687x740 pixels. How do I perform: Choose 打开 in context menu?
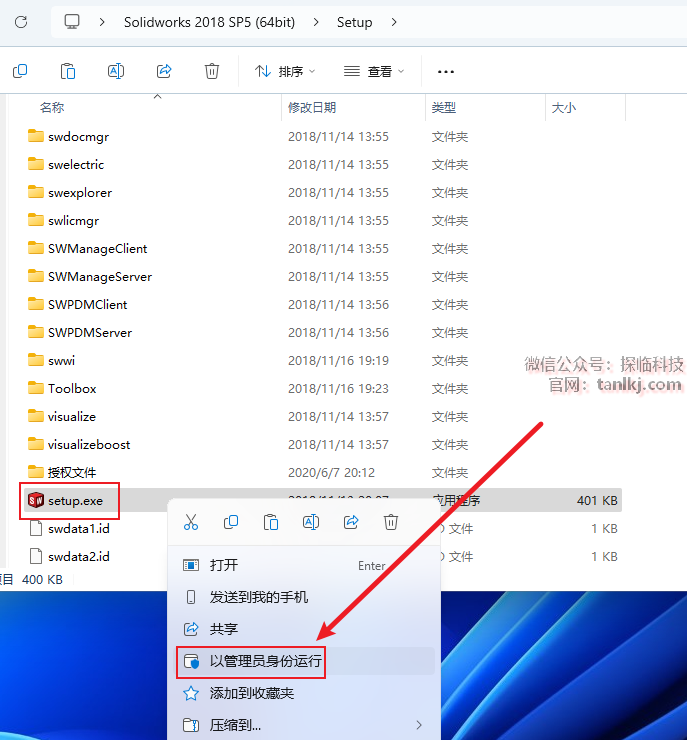pos(305,565)
